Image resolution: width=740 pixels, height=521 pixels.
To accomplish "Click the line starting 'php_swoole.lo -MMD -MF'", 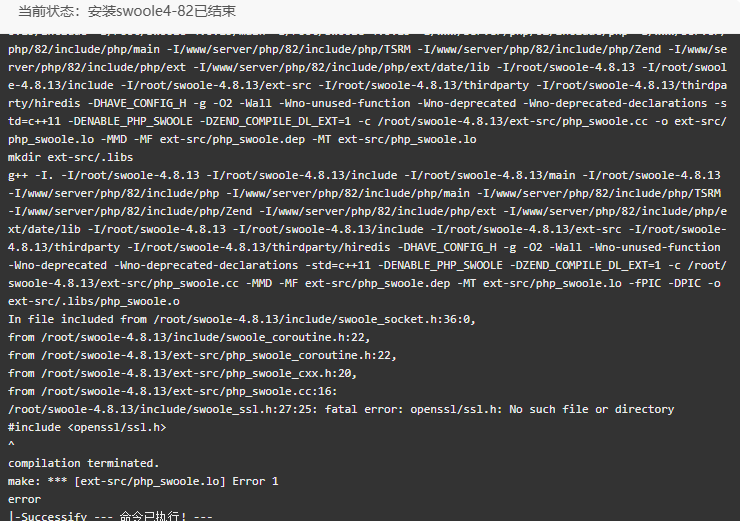I will click(x=242, y=139).
